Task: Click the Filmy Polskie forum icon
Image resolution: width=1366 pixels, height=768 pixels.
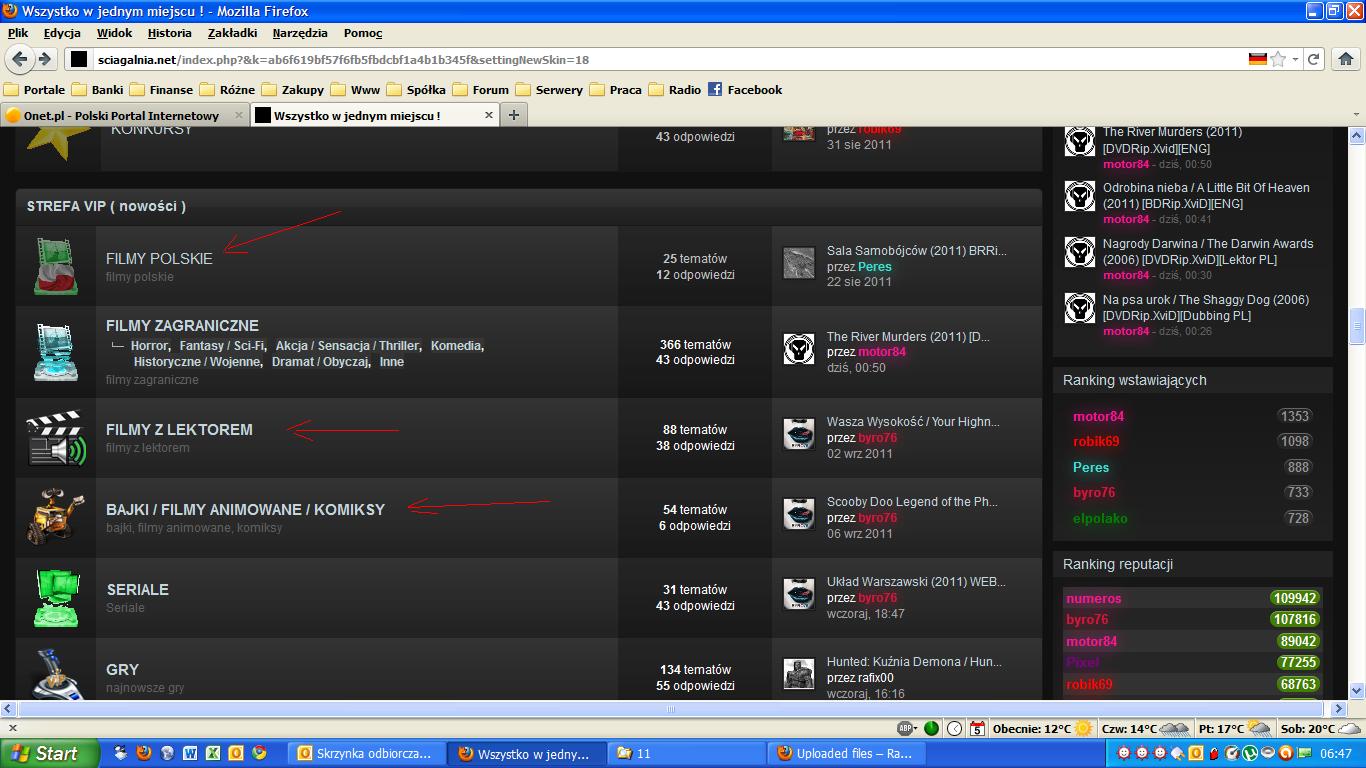Action: 56,266
